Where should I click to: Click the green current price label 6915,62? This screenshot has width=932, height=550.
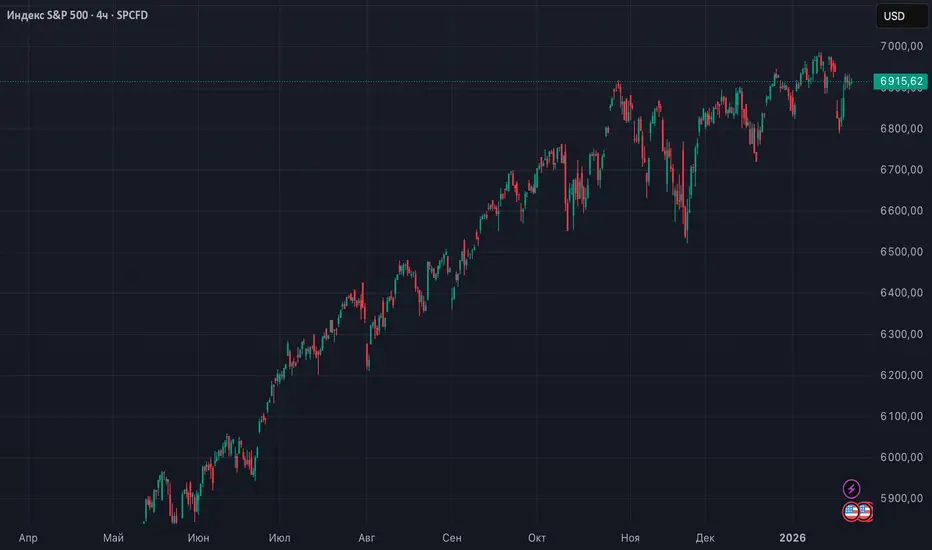tap(901, 81)
